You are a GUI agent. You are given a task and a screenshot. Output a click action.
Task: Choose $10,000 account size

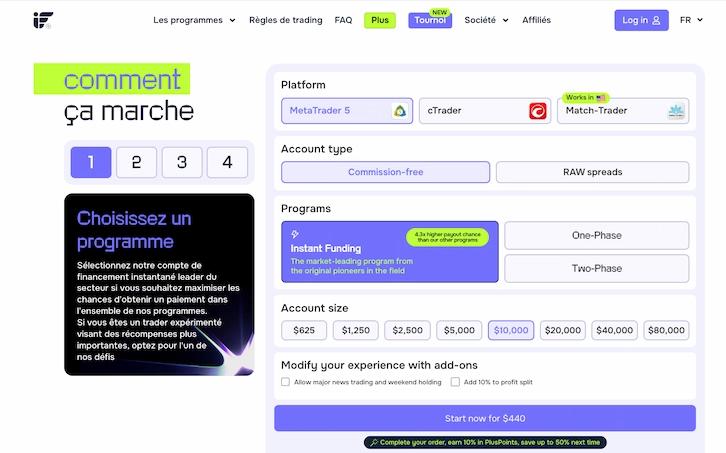coord(511,330)
